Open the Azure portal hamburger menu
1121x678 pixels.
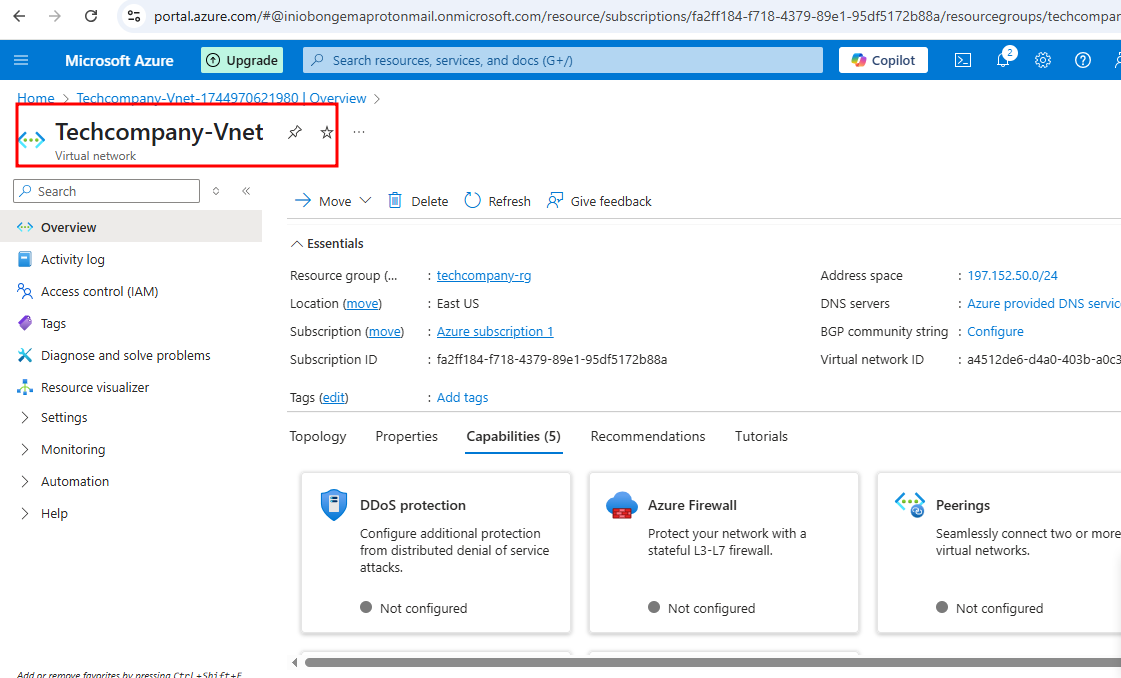[21, 60]
